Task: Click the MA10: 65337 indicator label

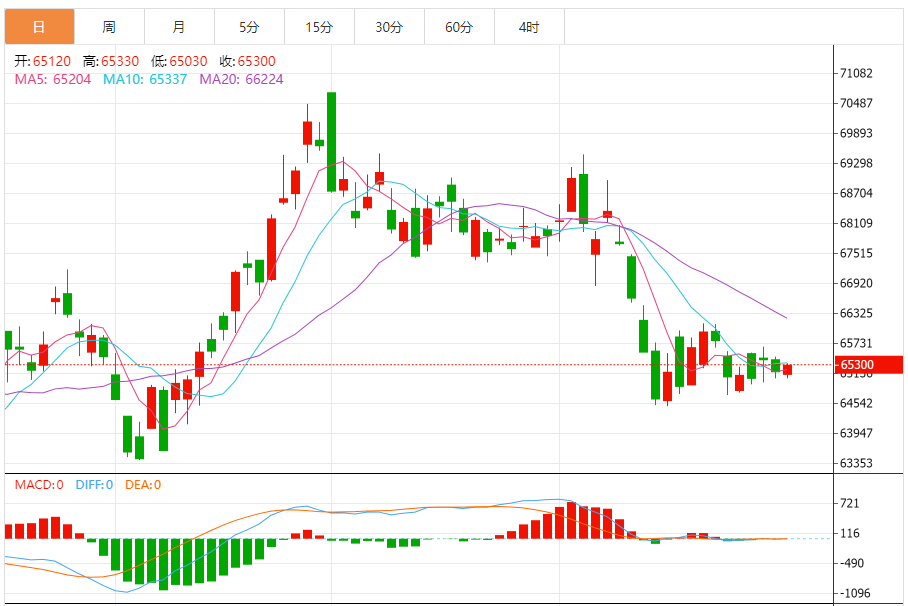Action: (145, 79)
